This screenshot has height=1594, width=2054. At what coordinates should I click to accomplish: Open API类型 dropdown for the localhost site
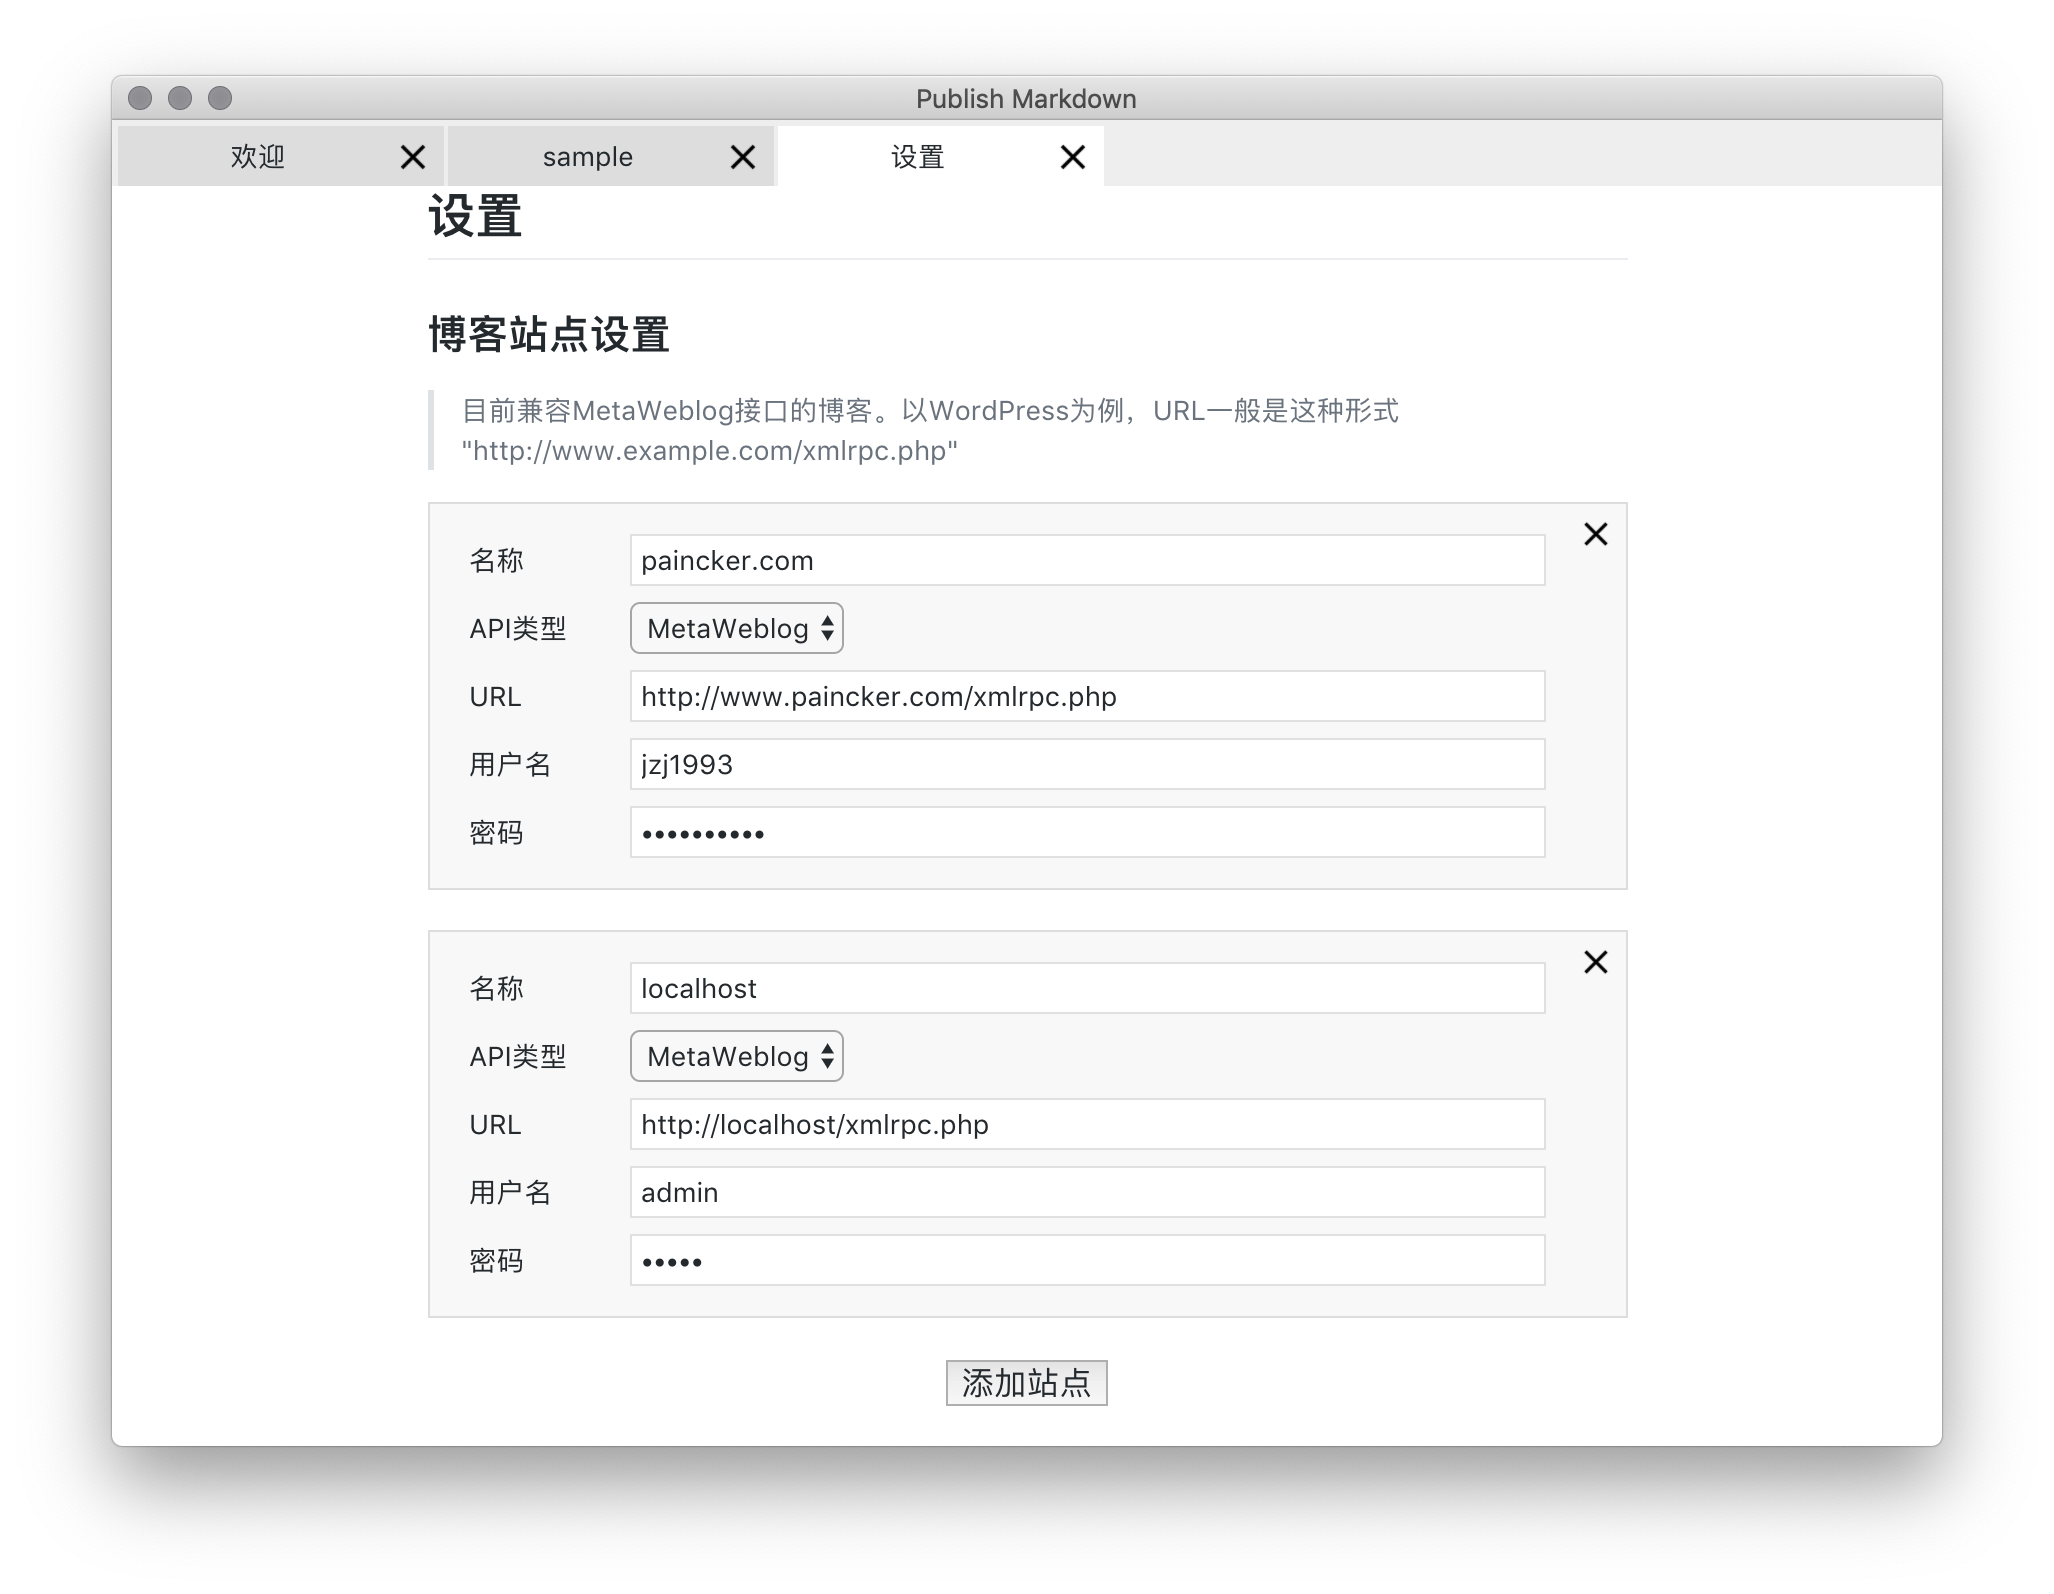coord(737,1056)
